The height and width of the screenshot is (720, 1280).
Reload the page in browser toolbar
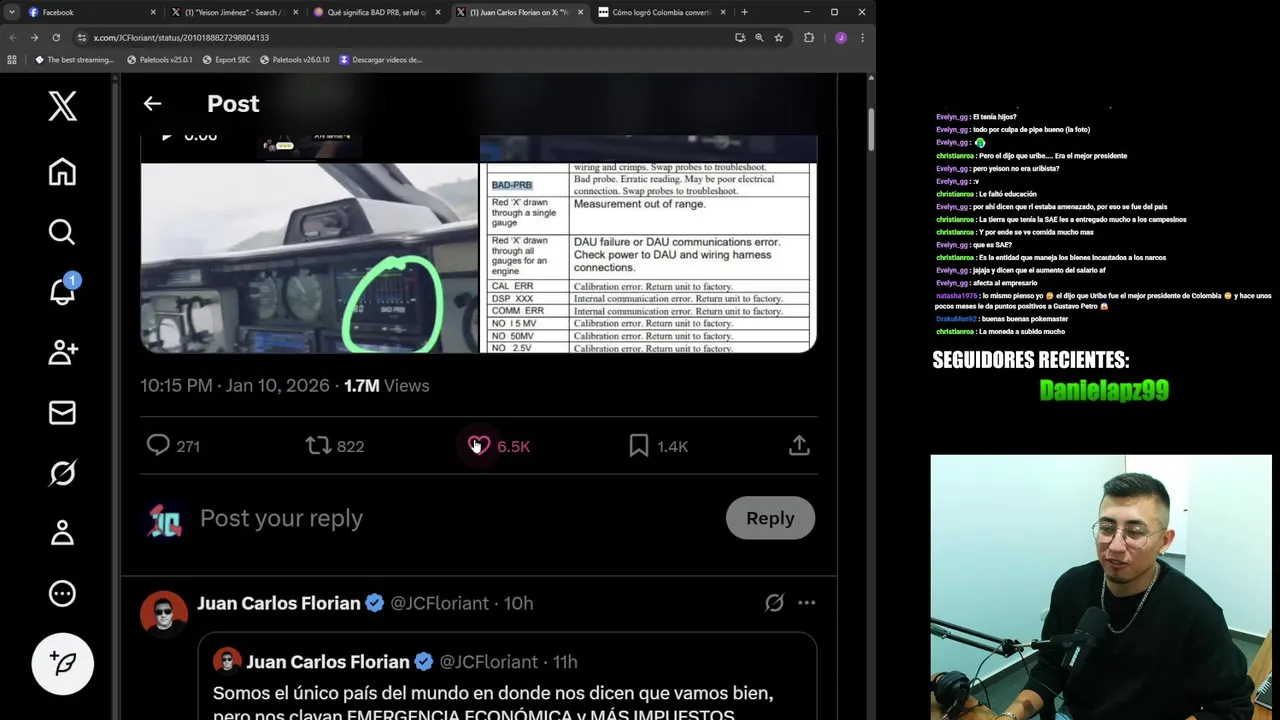tap(56, 37)
